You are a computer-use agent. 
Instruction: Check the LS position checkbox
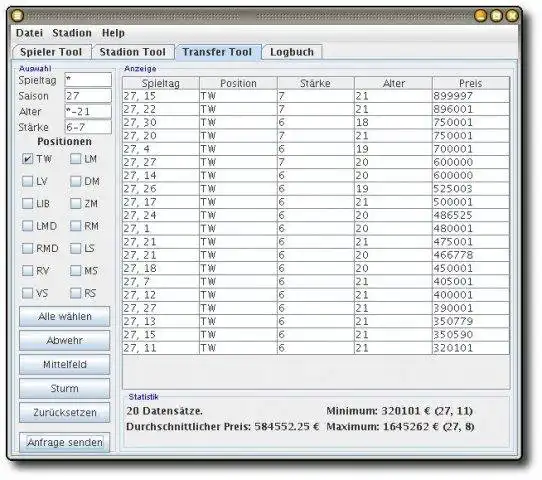pyautogui.click(x=75, y=248)
